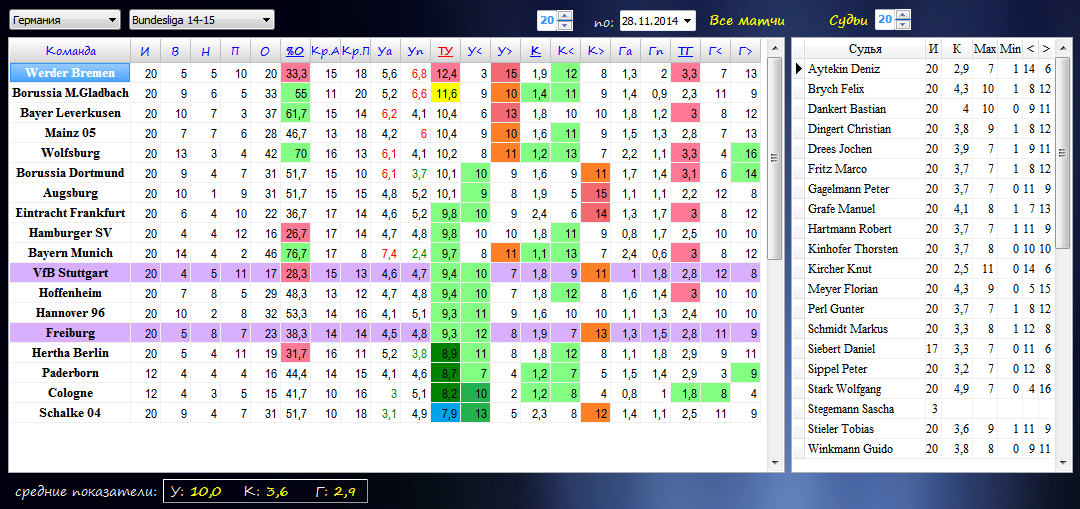Screen dimensions: 1080x509
Task: Select the Bayern Munich team
Action: tap(70, 253)
